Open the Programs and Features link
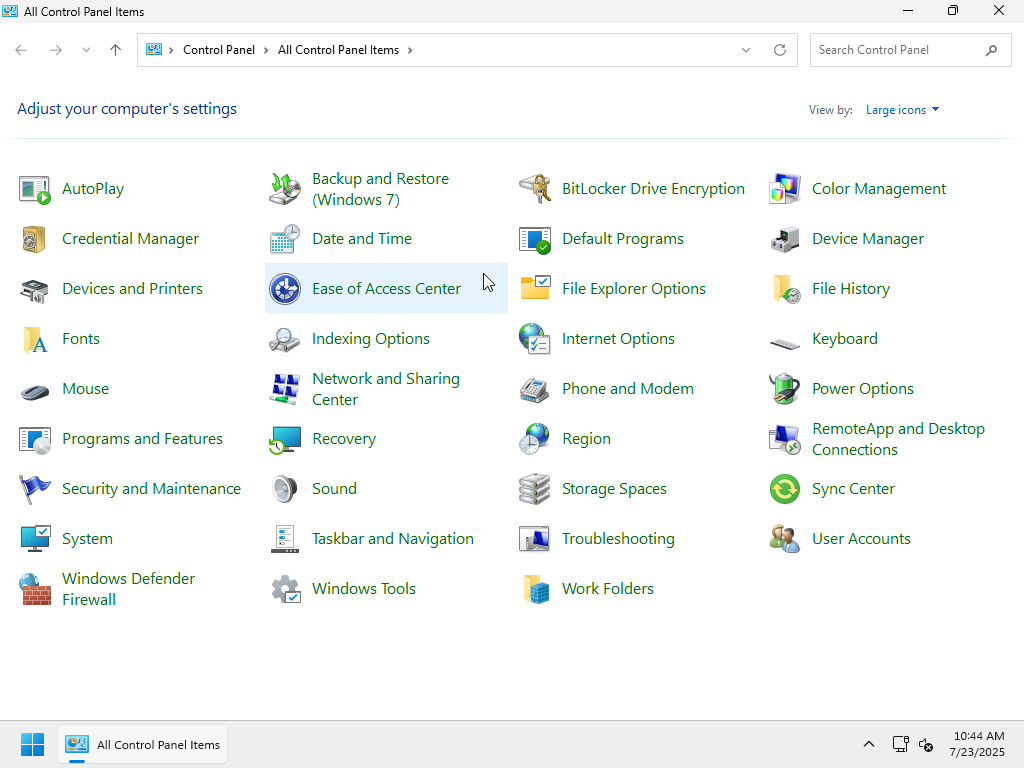This screenshot has height=768, width=1024. [x=142, y=439]
